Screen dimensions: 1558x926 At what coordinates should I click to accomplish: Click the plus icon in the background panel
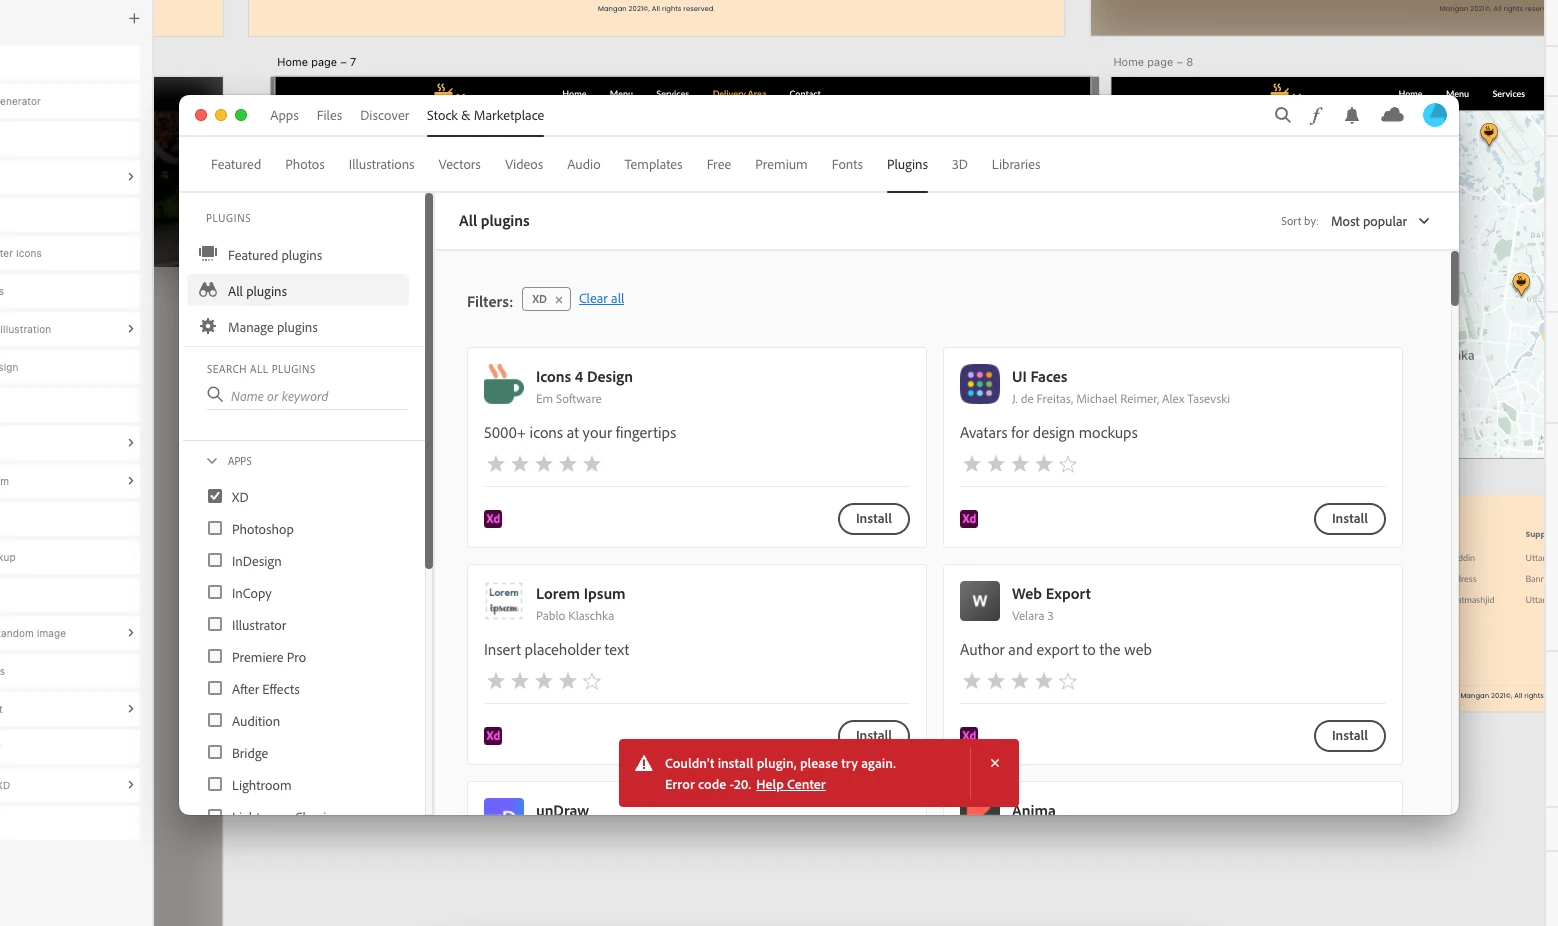134,18
